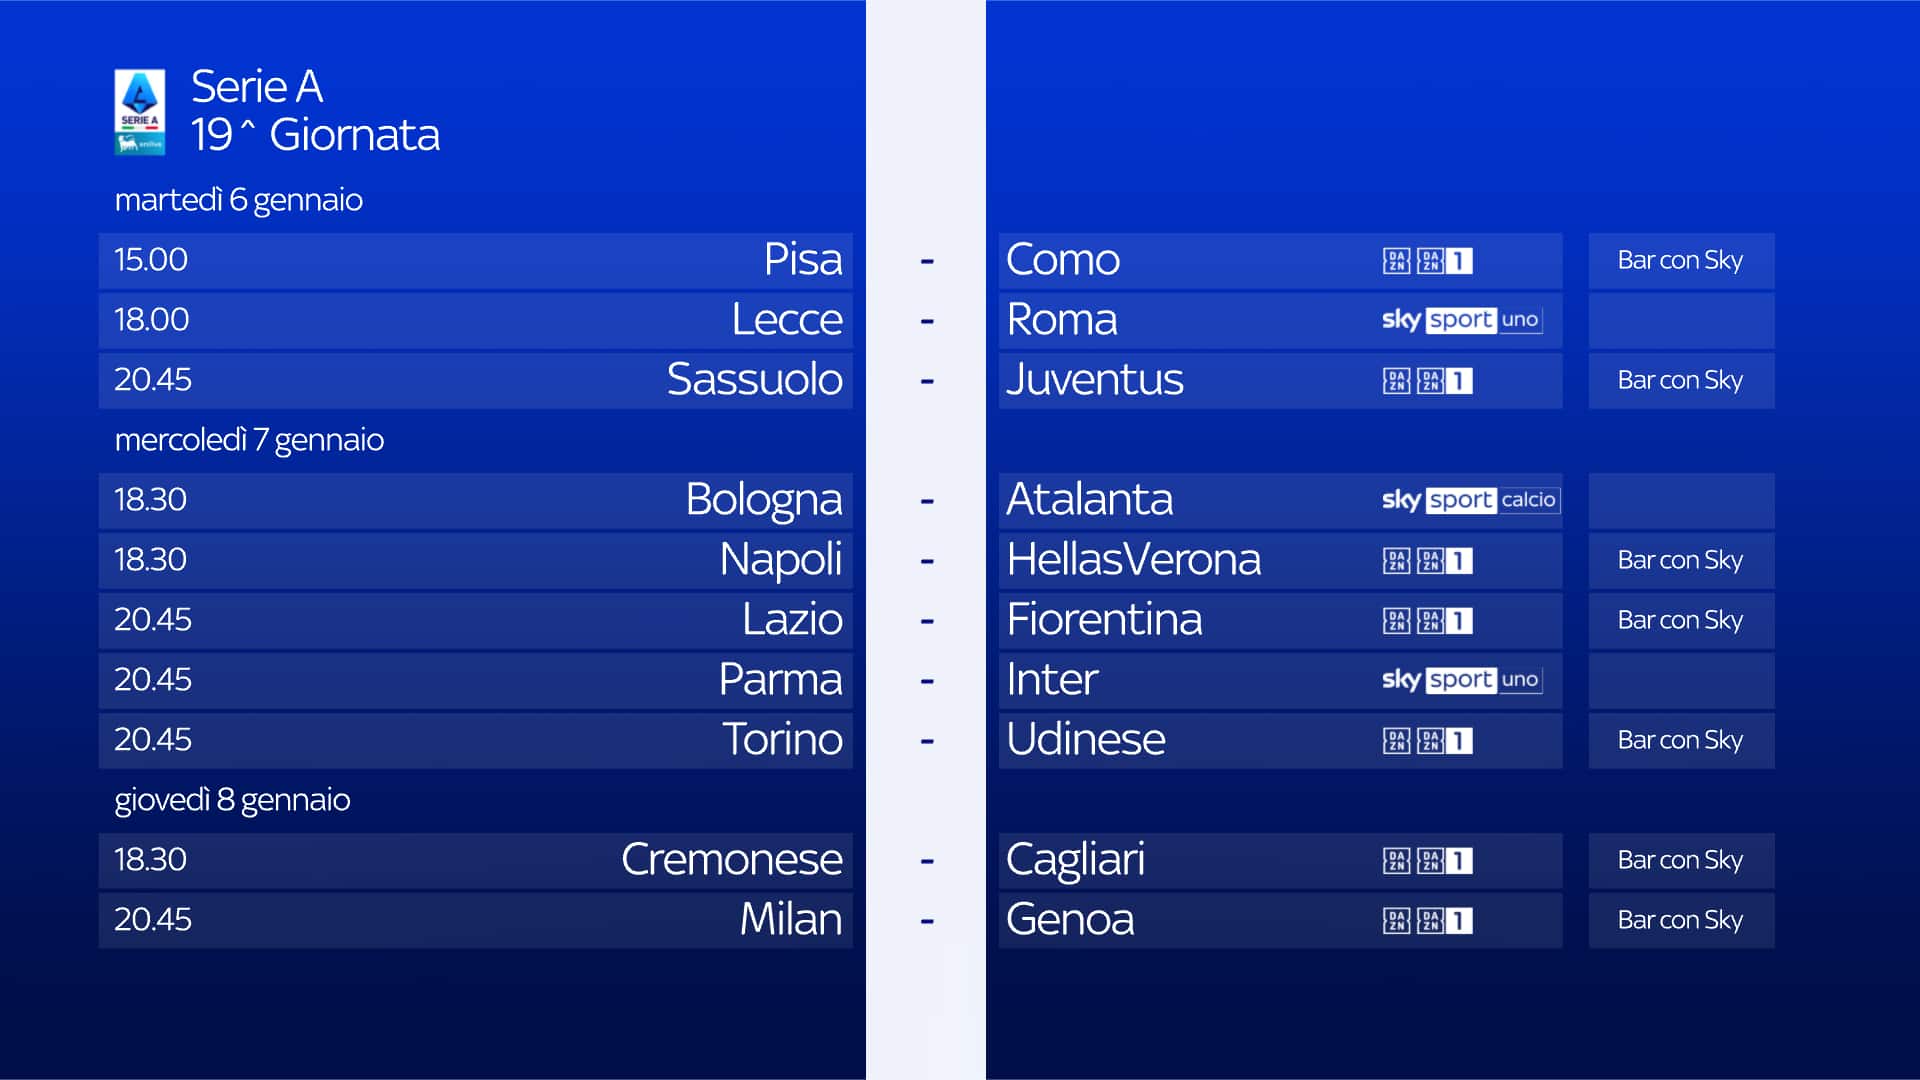This screenshot has width=1920, height=1080.
Task: Click the Sky Sport Uno logo beside Roma
Action: coord(1461,320)
